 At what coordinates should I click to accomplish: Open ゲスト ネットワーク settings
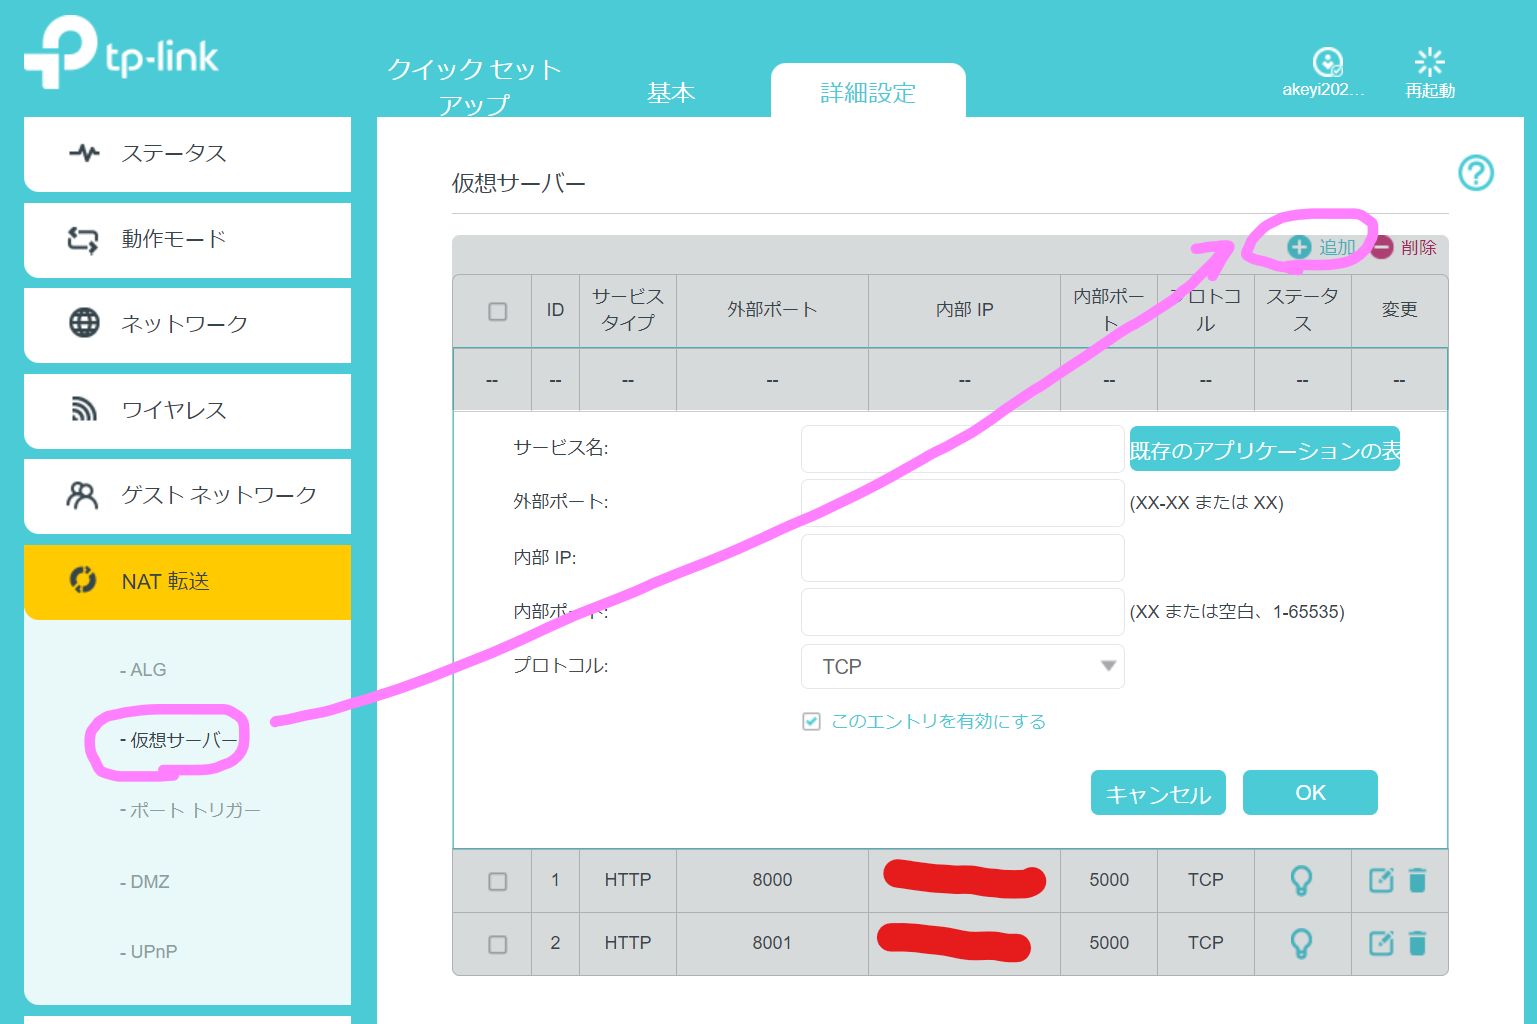pyautogui.click(x=84, y=495)
